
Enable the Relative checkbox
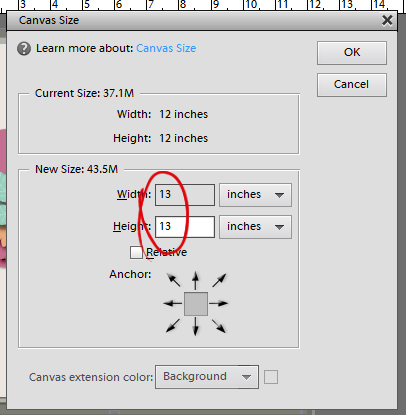pos(136,252)
